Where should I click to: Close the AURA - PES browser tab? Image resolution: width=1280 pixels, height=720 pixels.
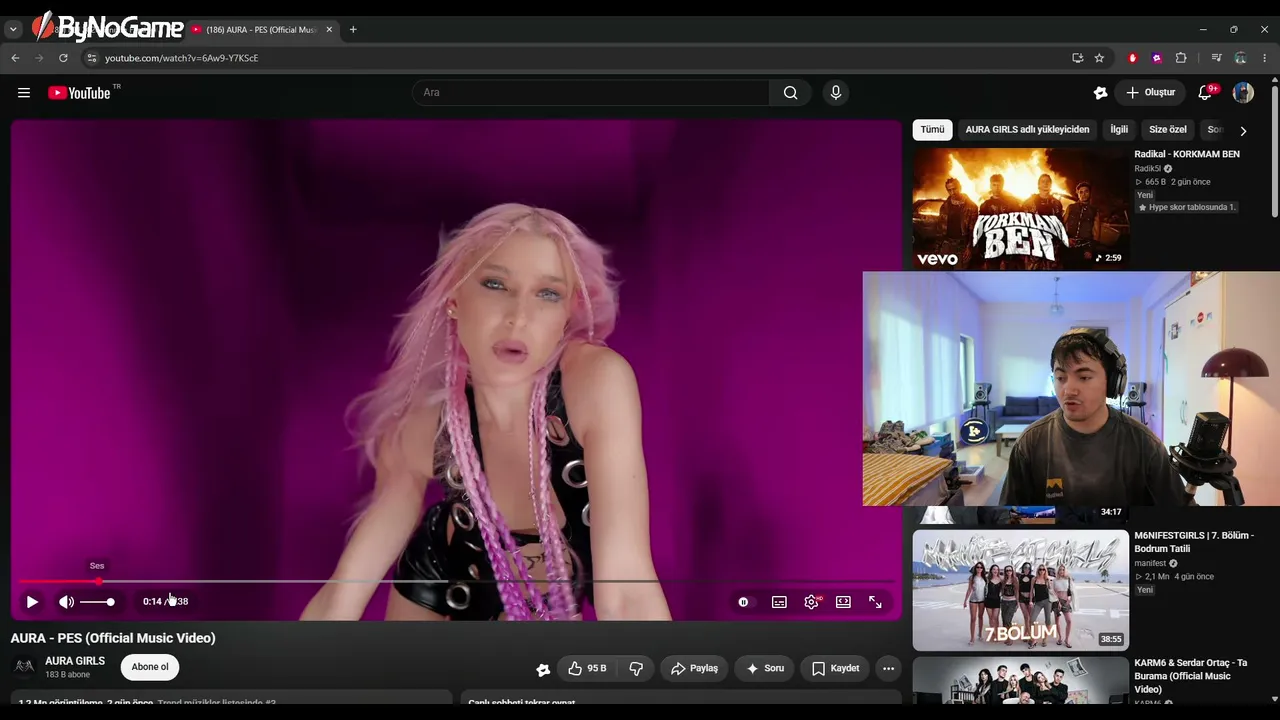coord(329,30)
